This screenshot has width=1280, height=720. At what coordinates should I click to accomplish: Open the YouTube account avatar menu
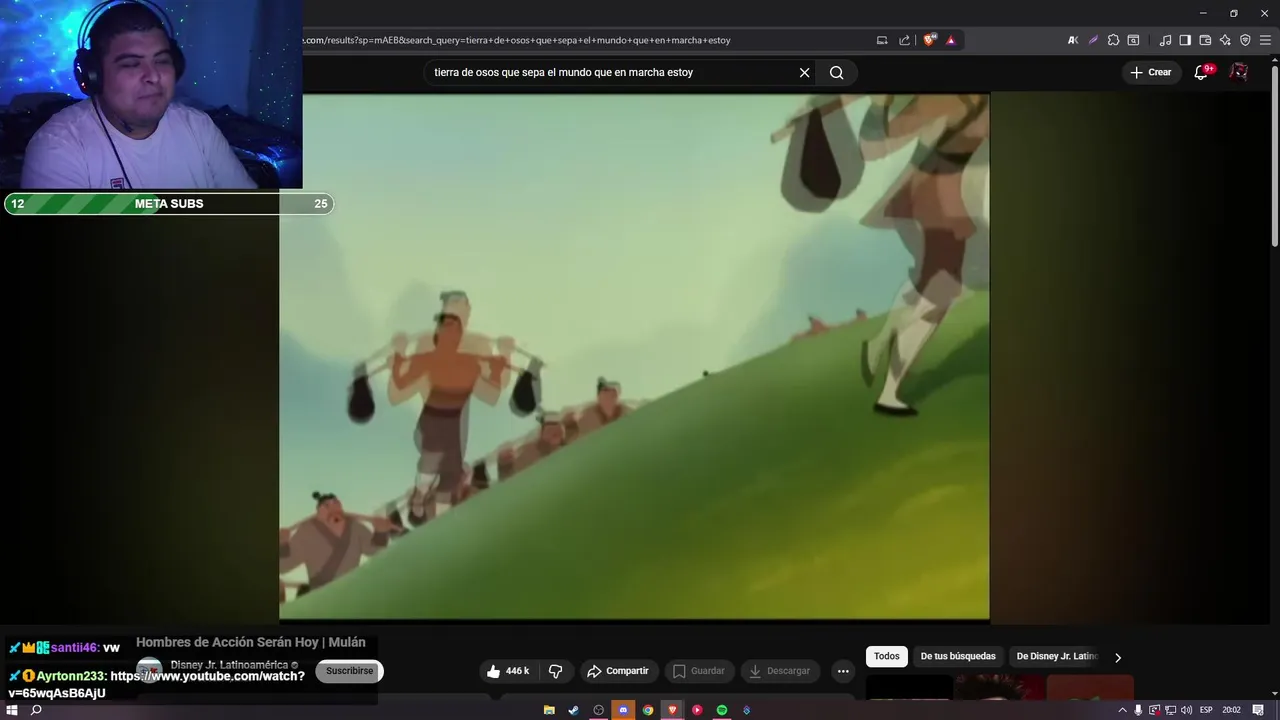(x=1239, y=72)
